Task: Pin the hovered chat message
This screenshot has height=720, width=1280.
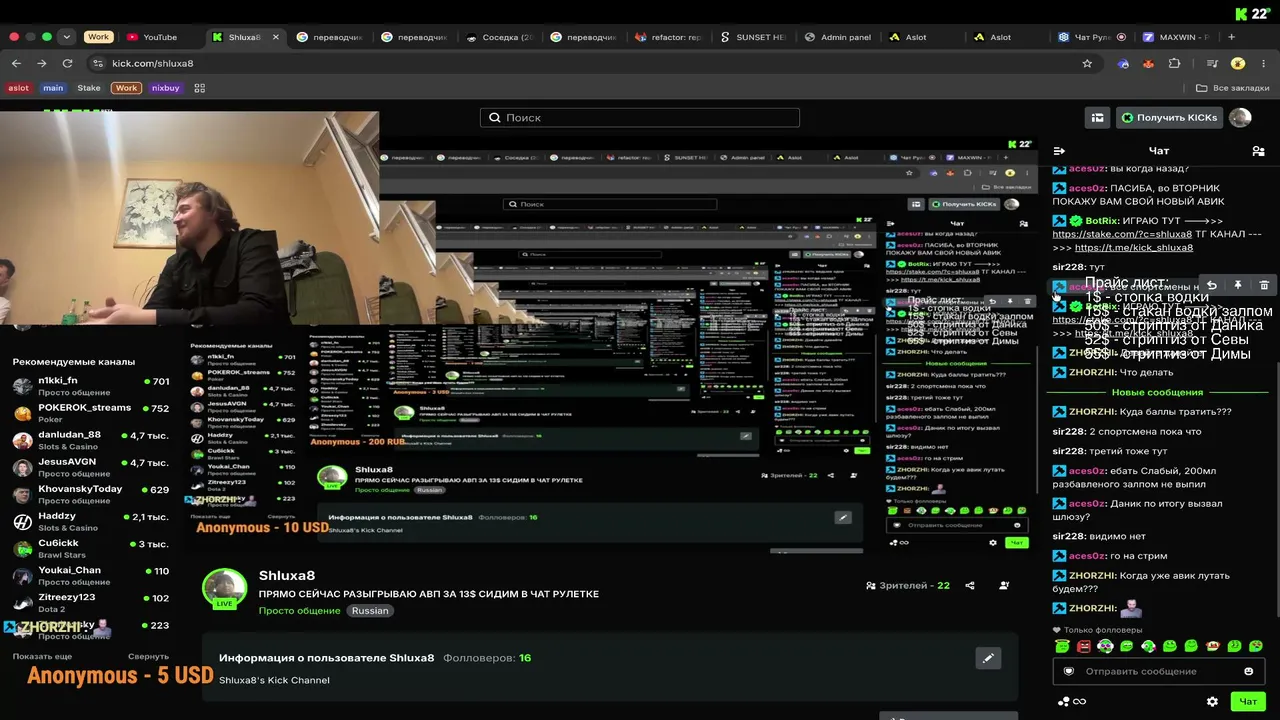Action: (x=1237, y=285)
